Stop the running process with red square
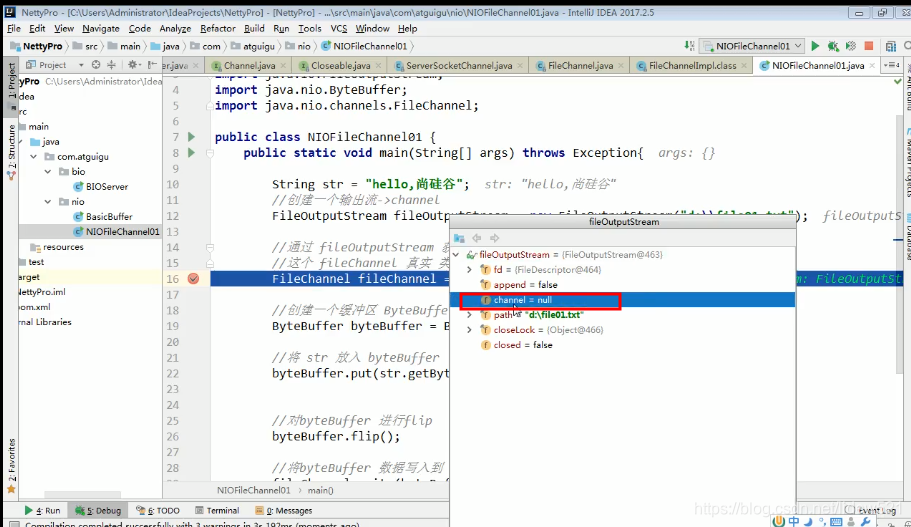 pyautogui.click(x=869, y=46)
